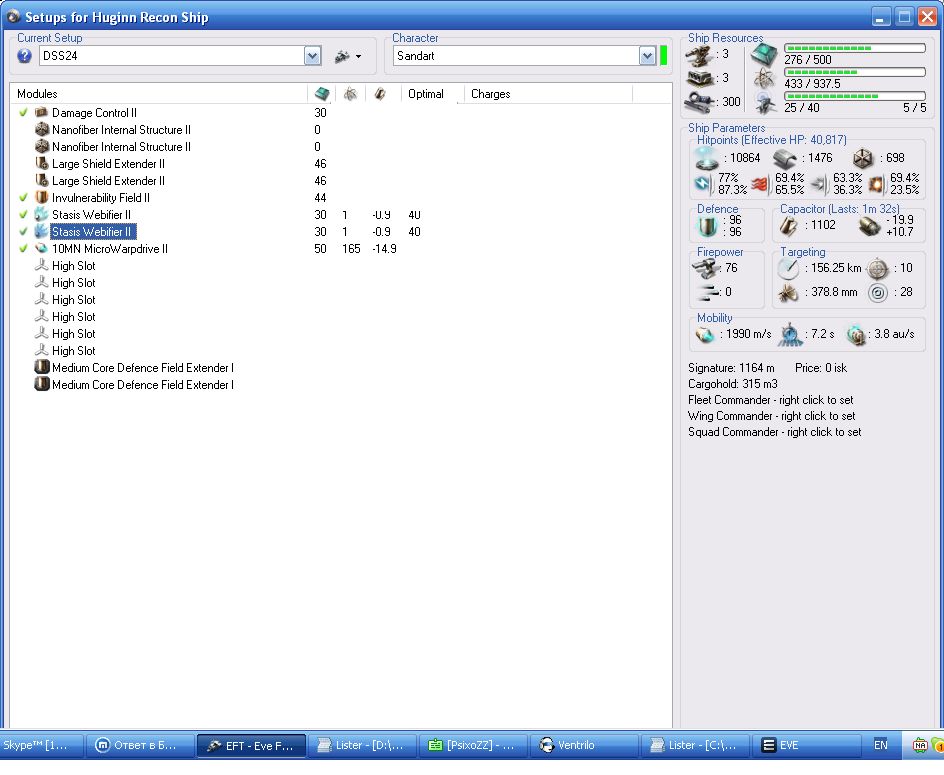944x775 pixels.
Task: Select the Damage Control II row
Action: tap(340, 113)
